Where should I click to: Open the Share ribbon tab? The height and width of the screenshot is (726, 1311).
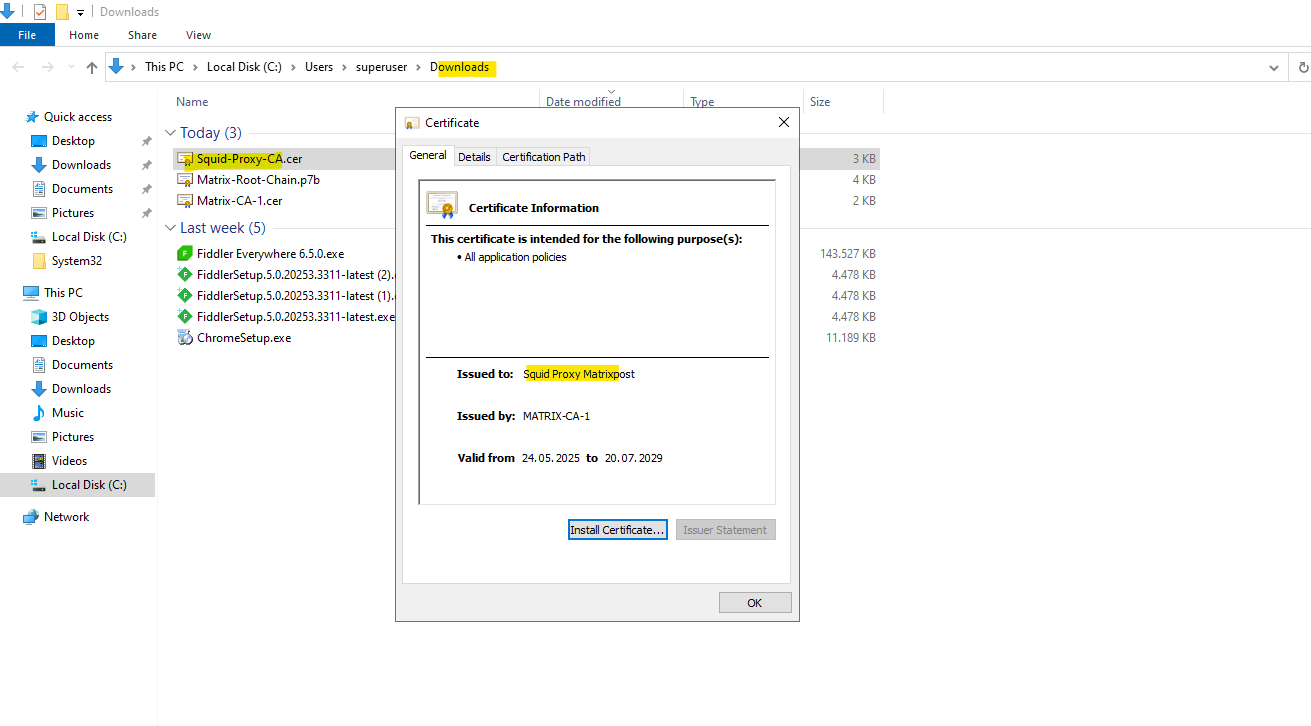point(142,35)
